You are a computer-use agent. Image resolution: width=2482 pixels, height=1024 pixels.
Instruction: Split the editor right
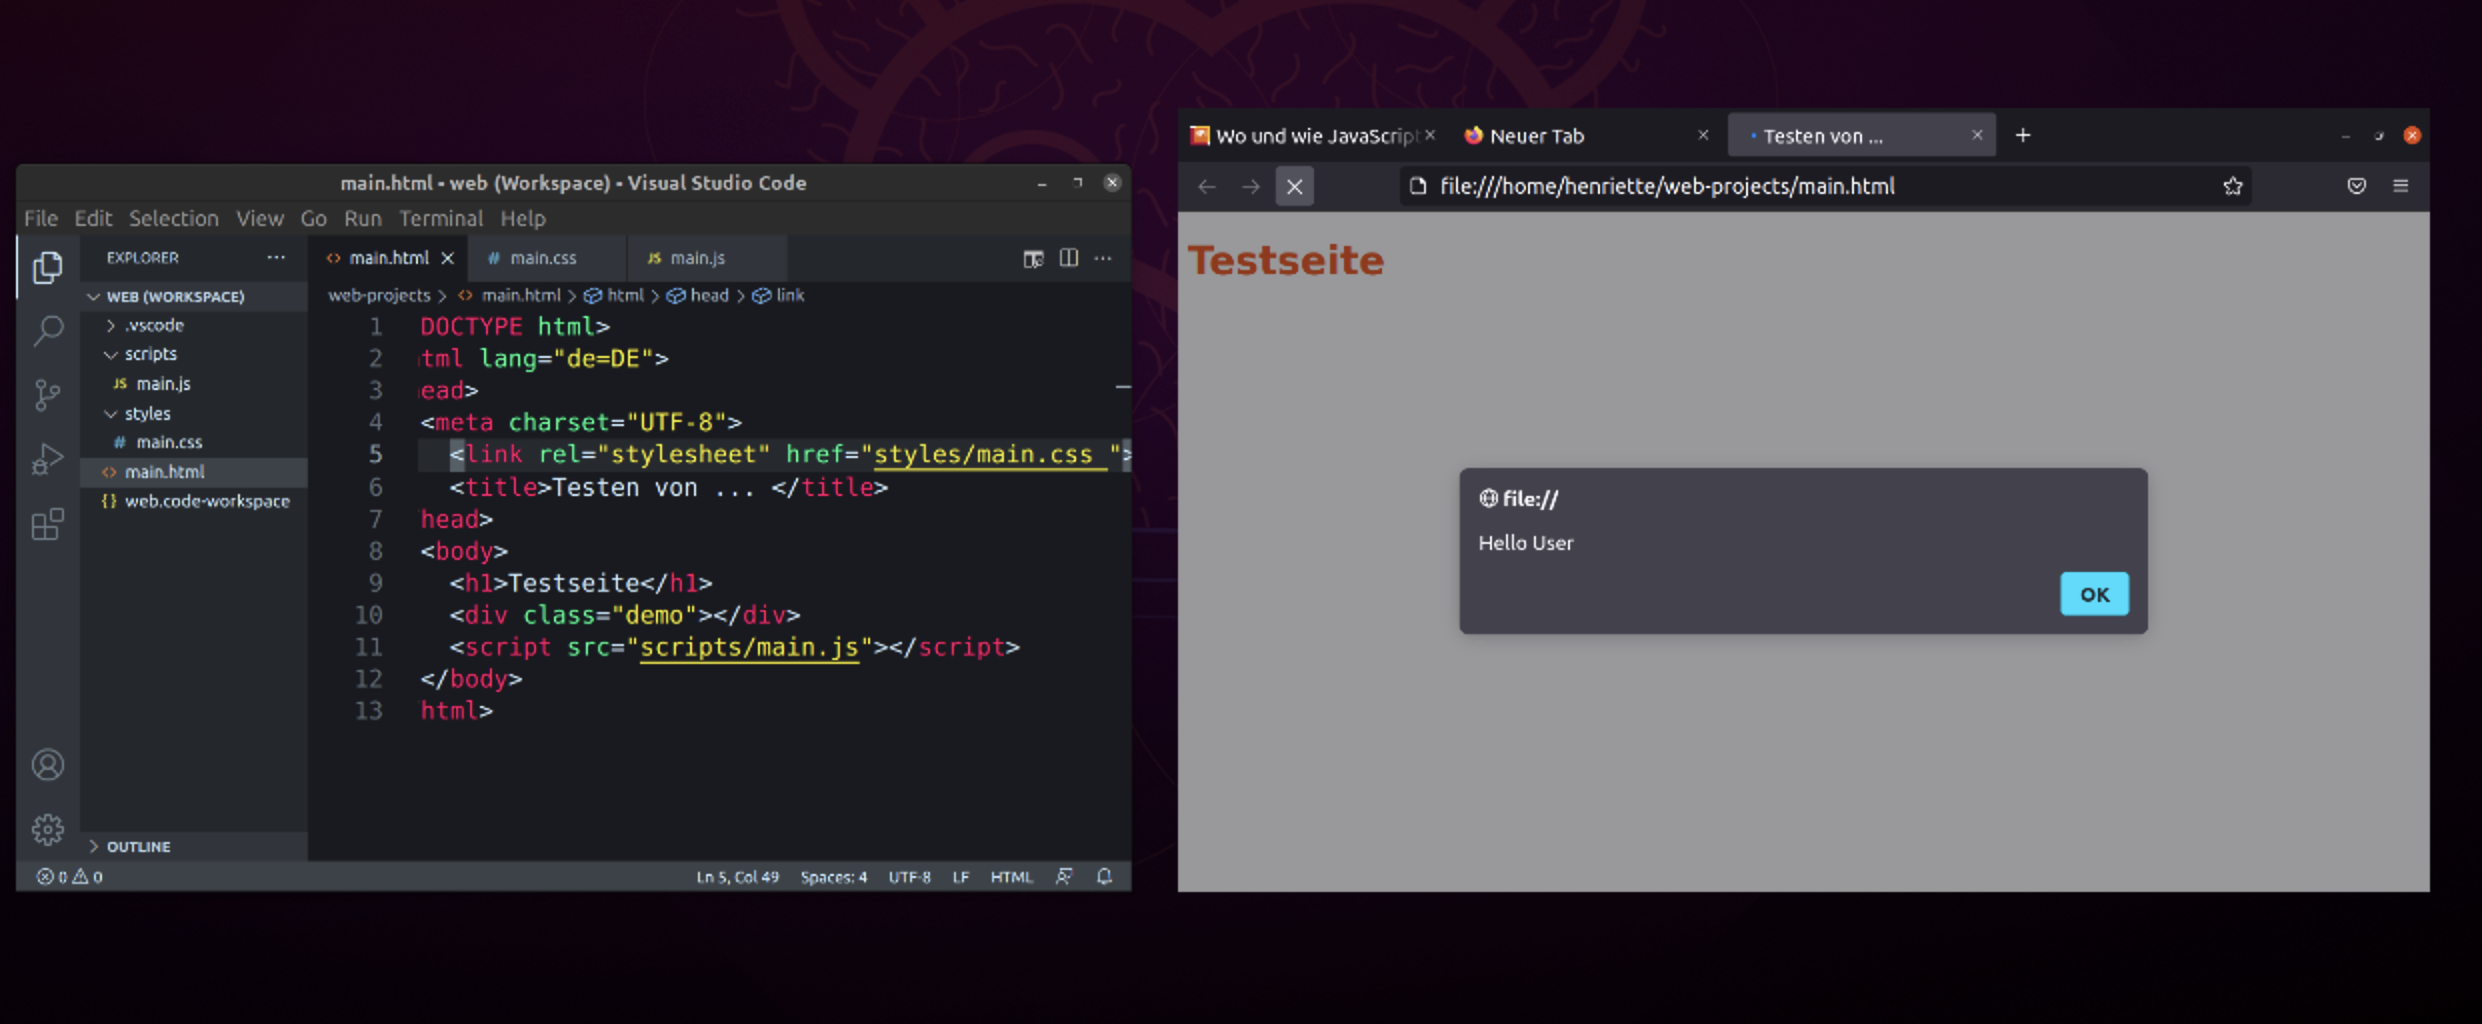1069,258
